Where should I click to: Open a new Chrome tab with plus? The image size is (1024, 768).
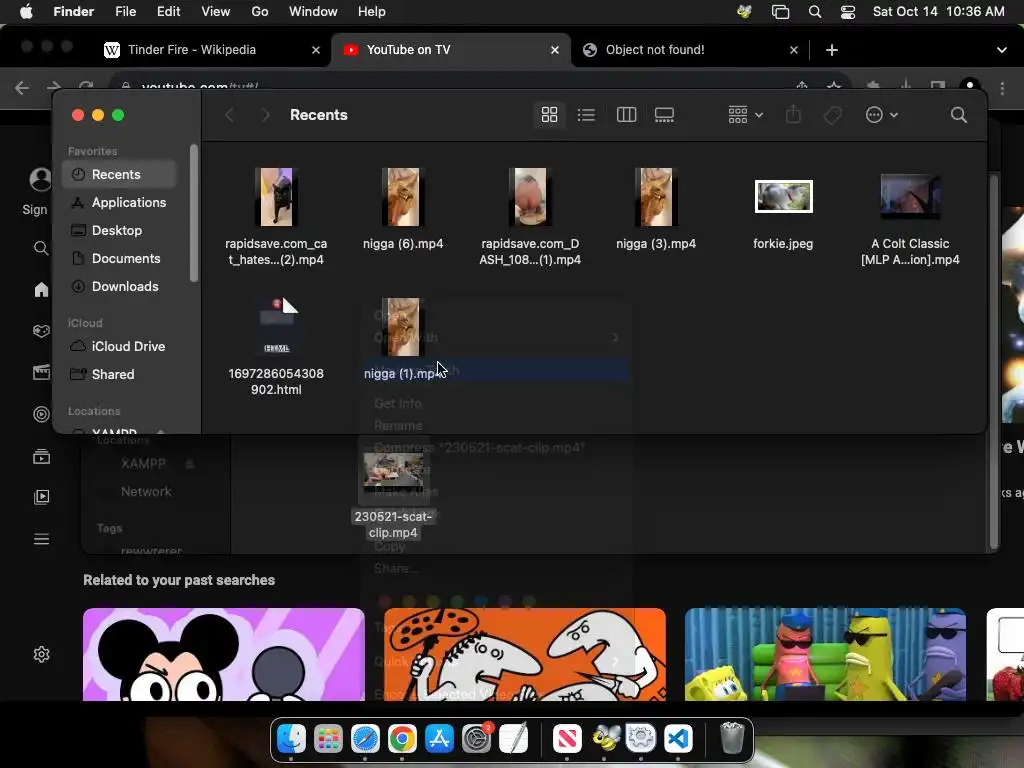[831, 50]
